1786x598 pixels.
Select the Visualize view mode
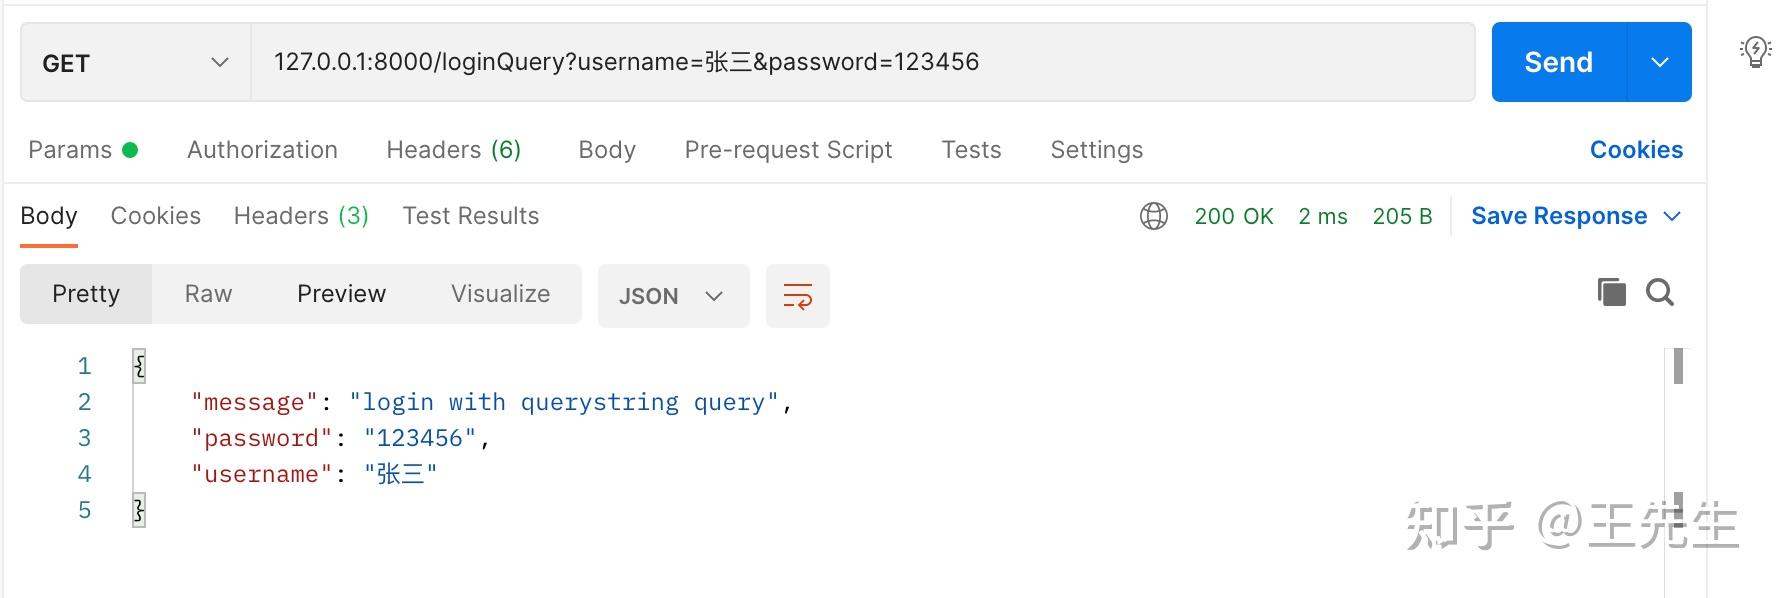pos(500,294)
